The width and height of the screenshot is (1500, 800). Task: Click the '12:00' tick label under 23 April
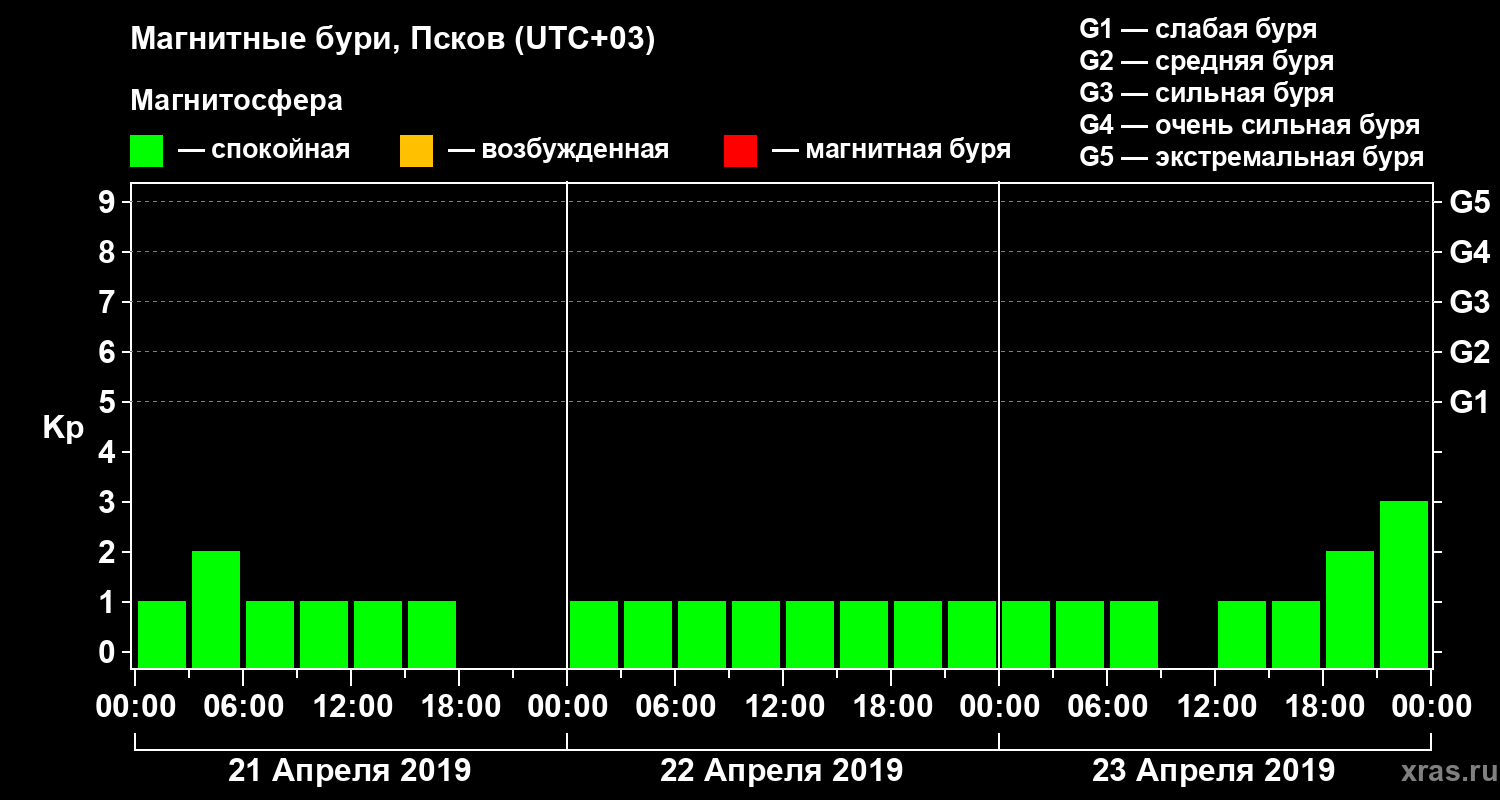tap(1215, 706)
